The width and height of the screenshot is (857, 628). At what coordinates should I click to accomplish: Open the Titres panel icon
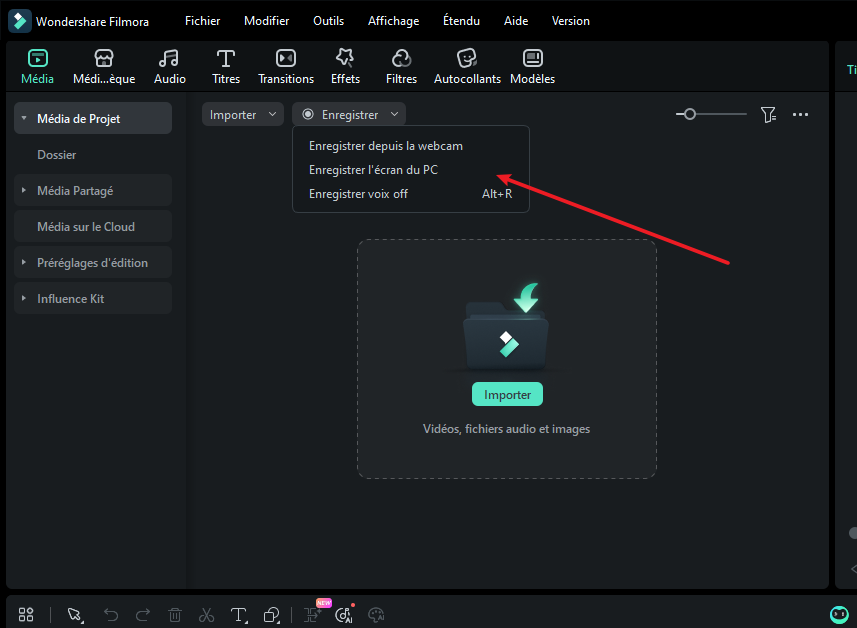(226, 59)
